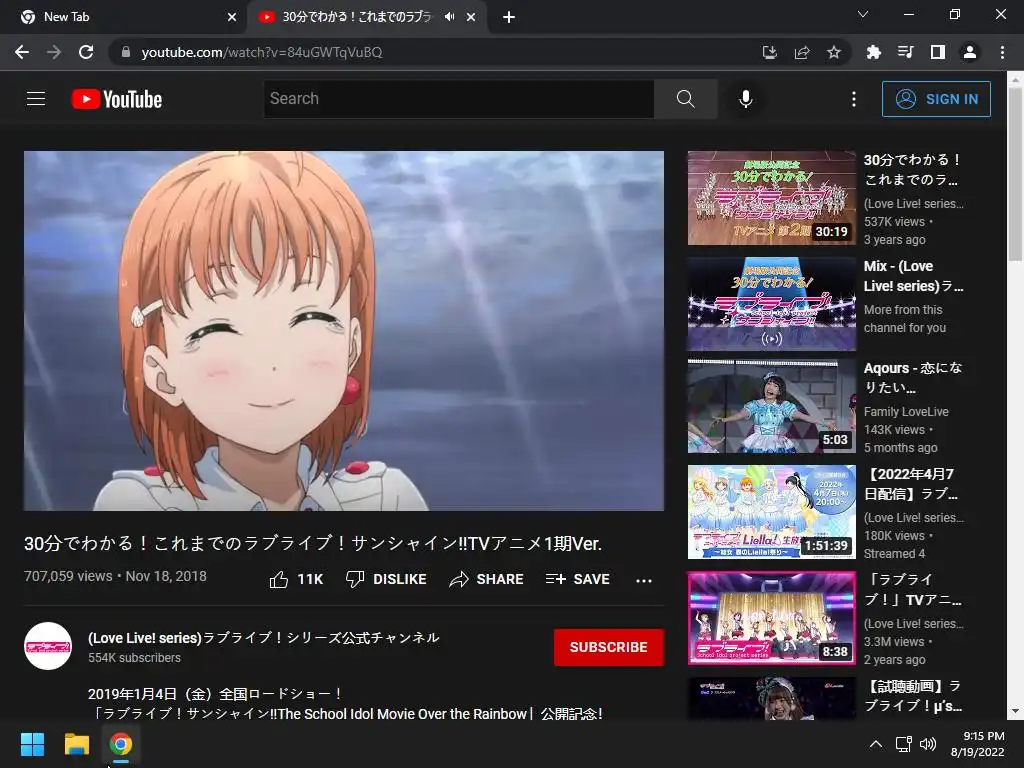This screenshot has width=1024, height=768.
Task: Open the 試聴動画 video thumbnail
Action: (x=771, y=698)
